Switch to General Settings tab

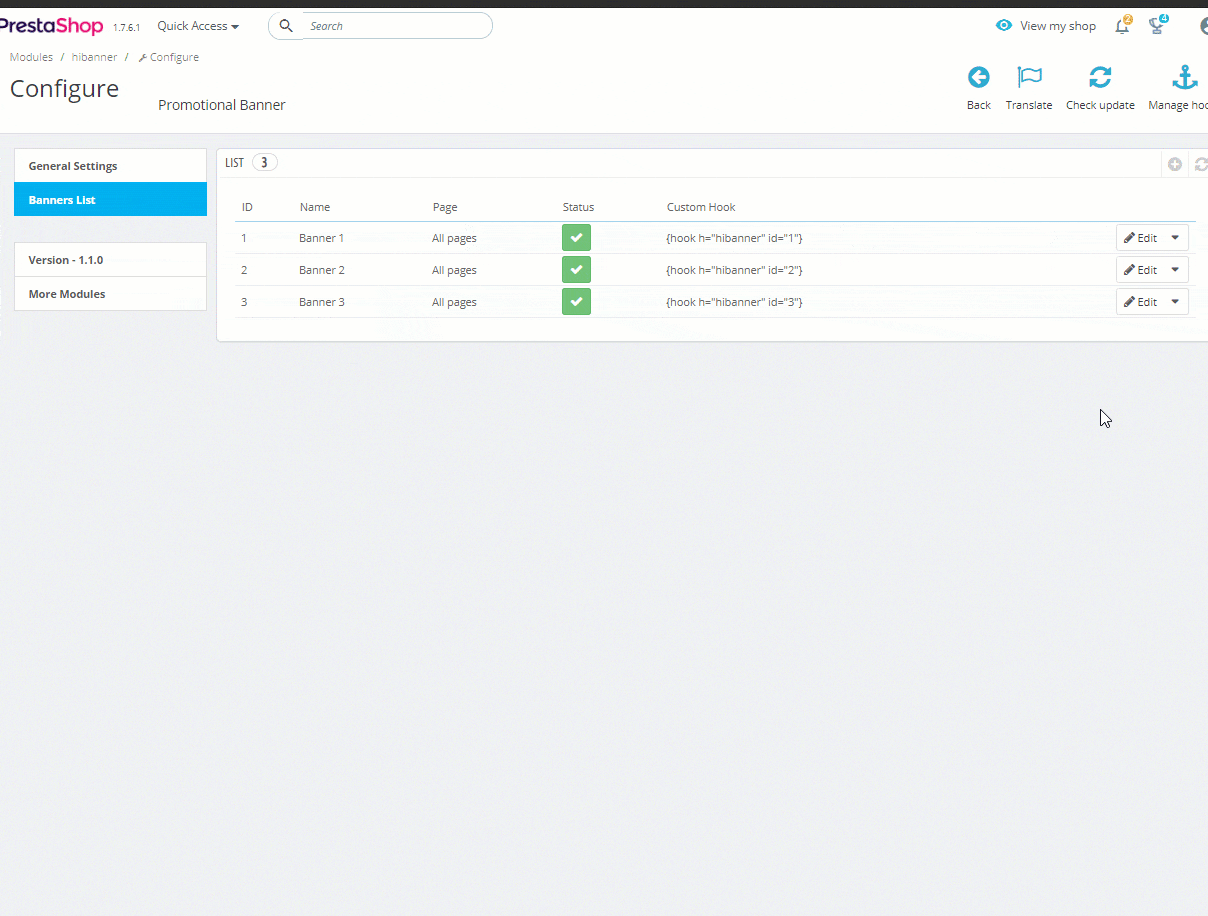[110, 166]
